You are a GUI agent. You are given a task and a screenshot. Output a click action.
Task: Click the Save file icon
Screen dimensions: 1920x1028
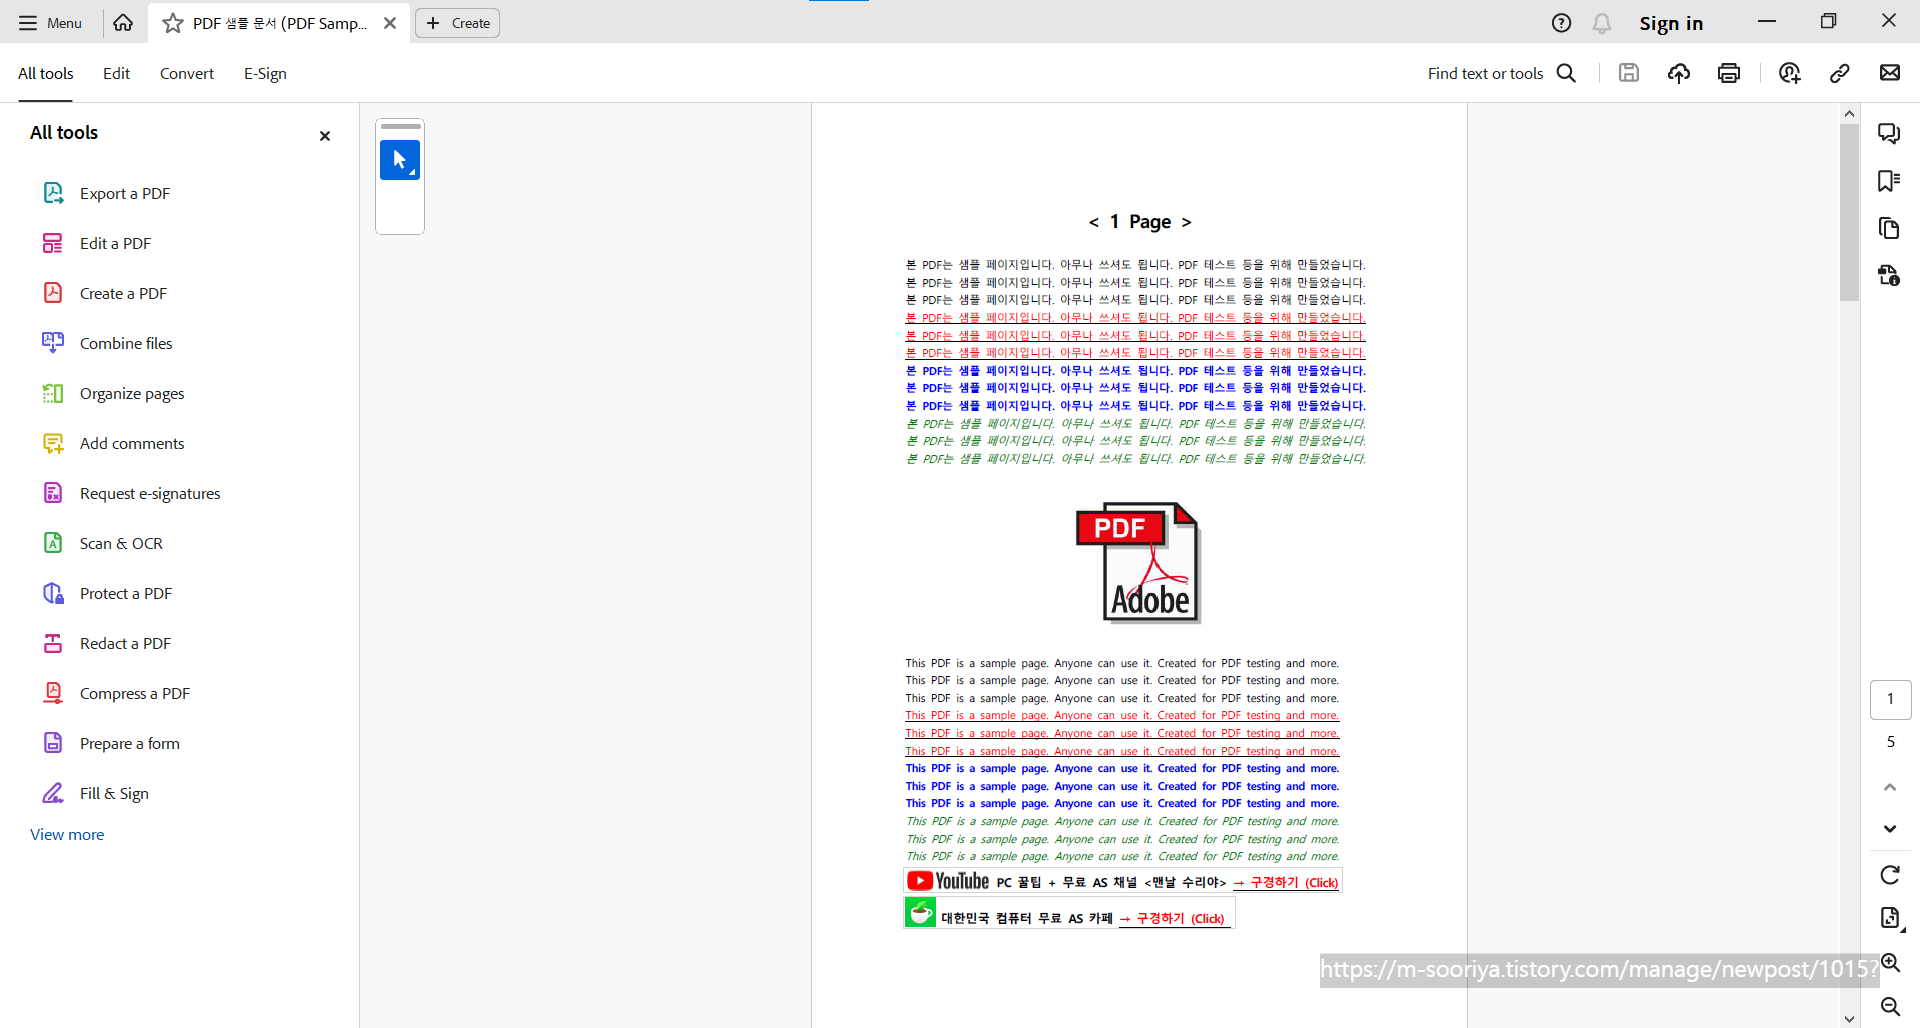[1629, 73]
